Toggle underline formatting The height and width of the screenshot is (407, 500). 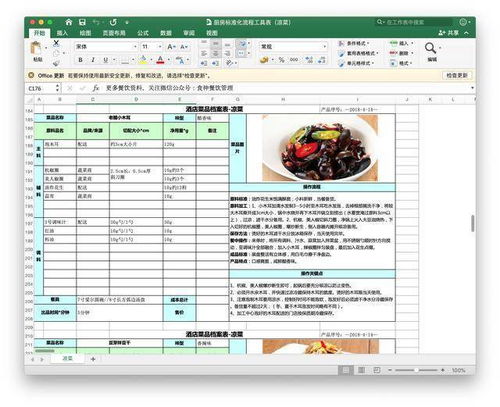click(x=106, y=60)
